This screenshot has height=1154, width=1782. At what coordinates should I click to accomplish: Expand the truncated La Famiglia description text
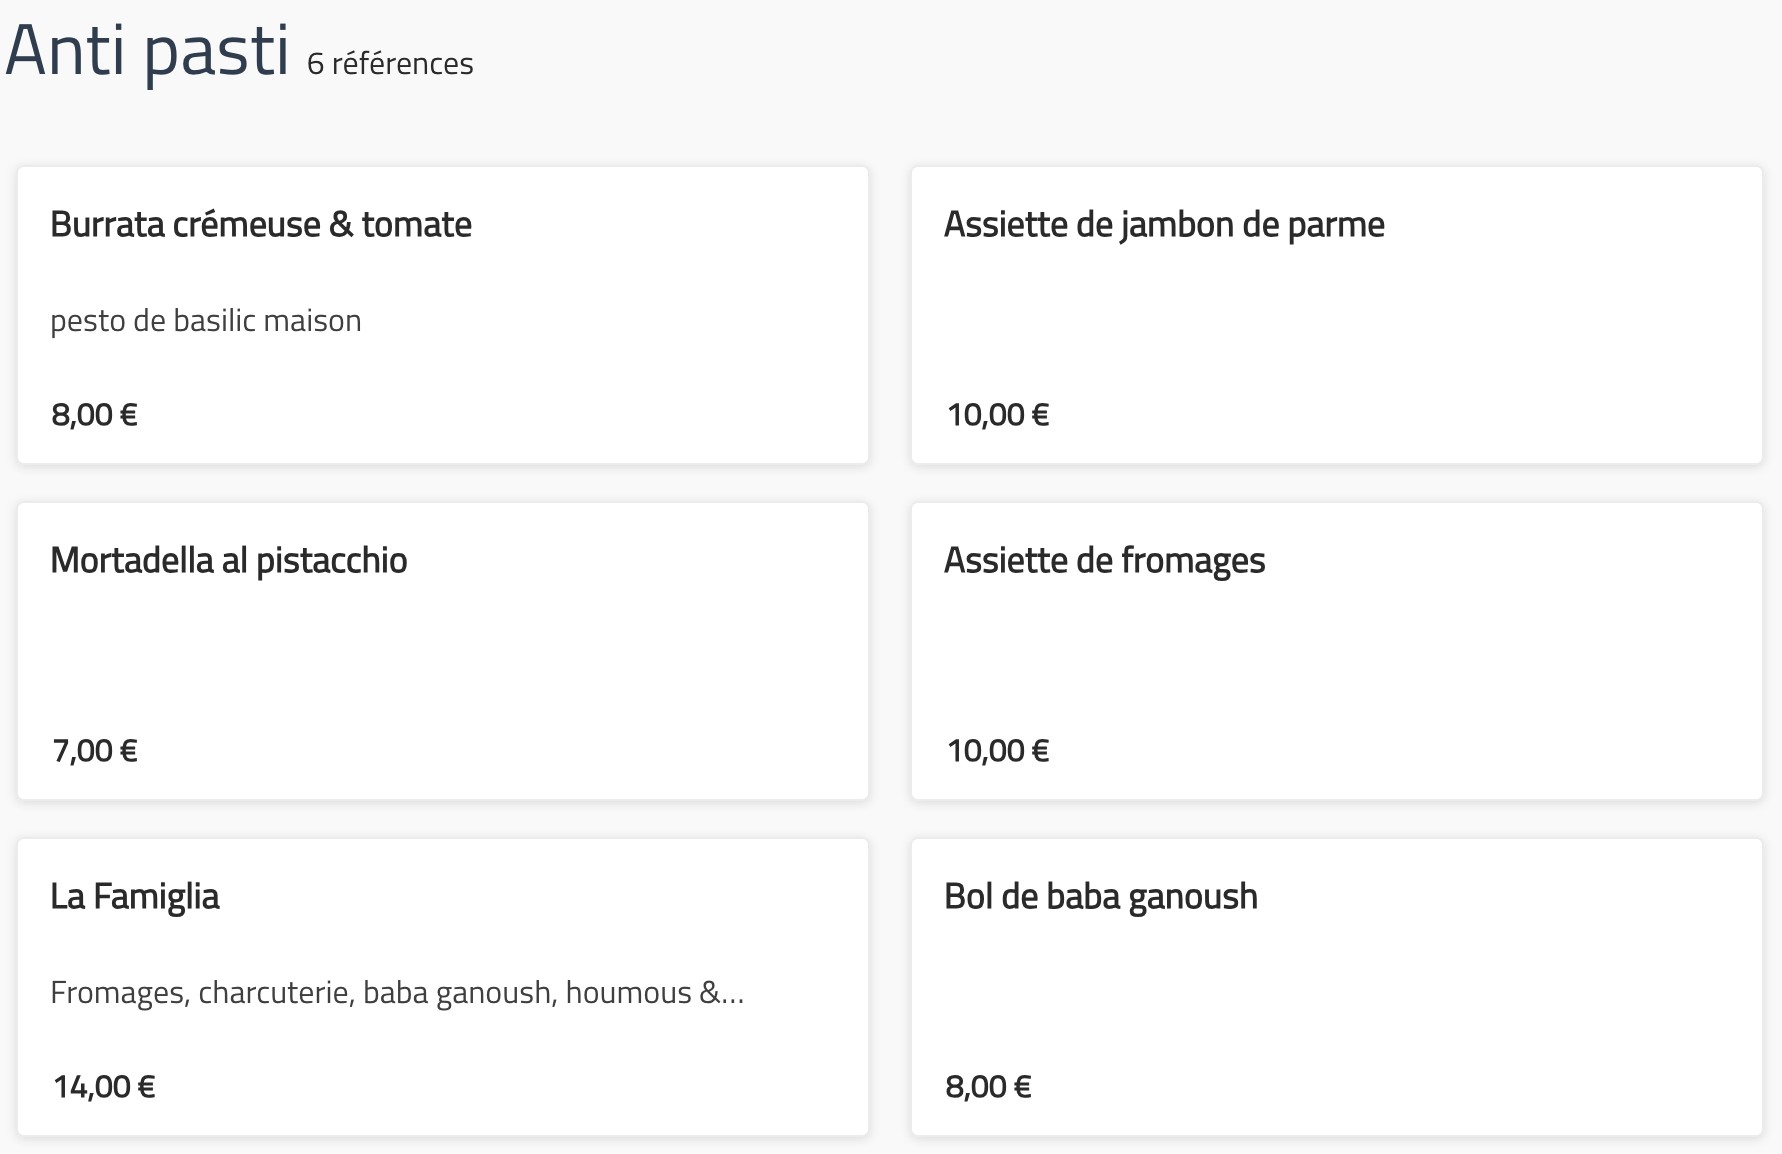(397, 993)
